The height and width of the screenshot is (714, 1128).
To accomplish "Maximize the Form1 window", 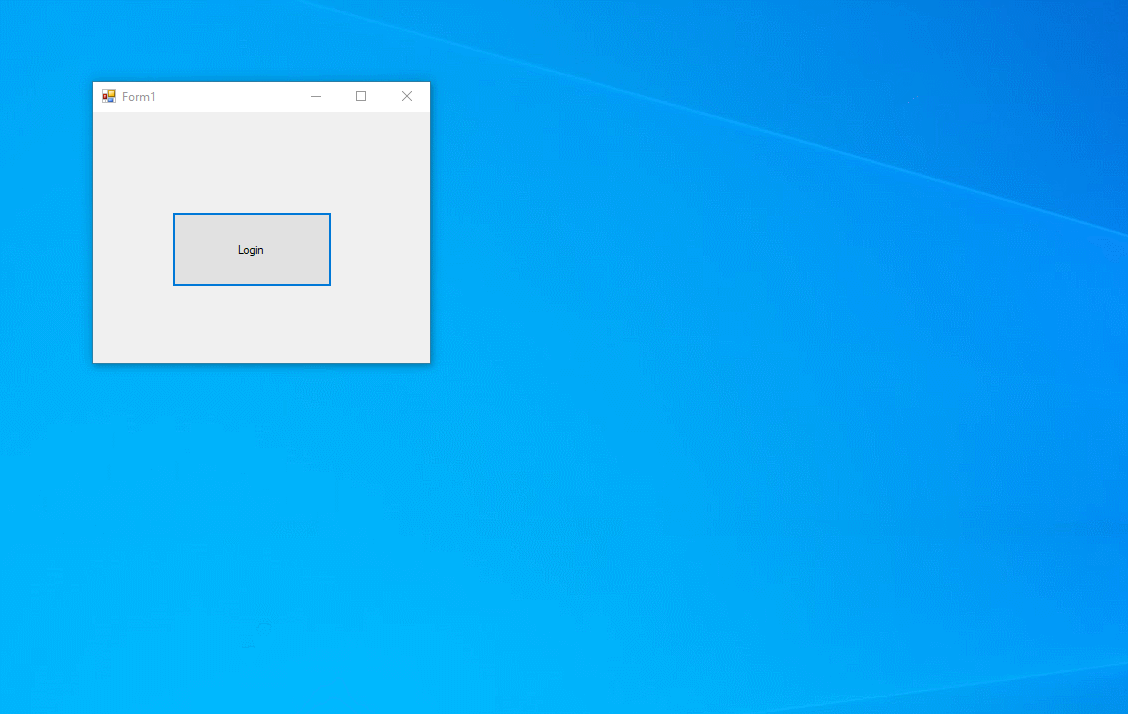I will (x=361, y=96).
